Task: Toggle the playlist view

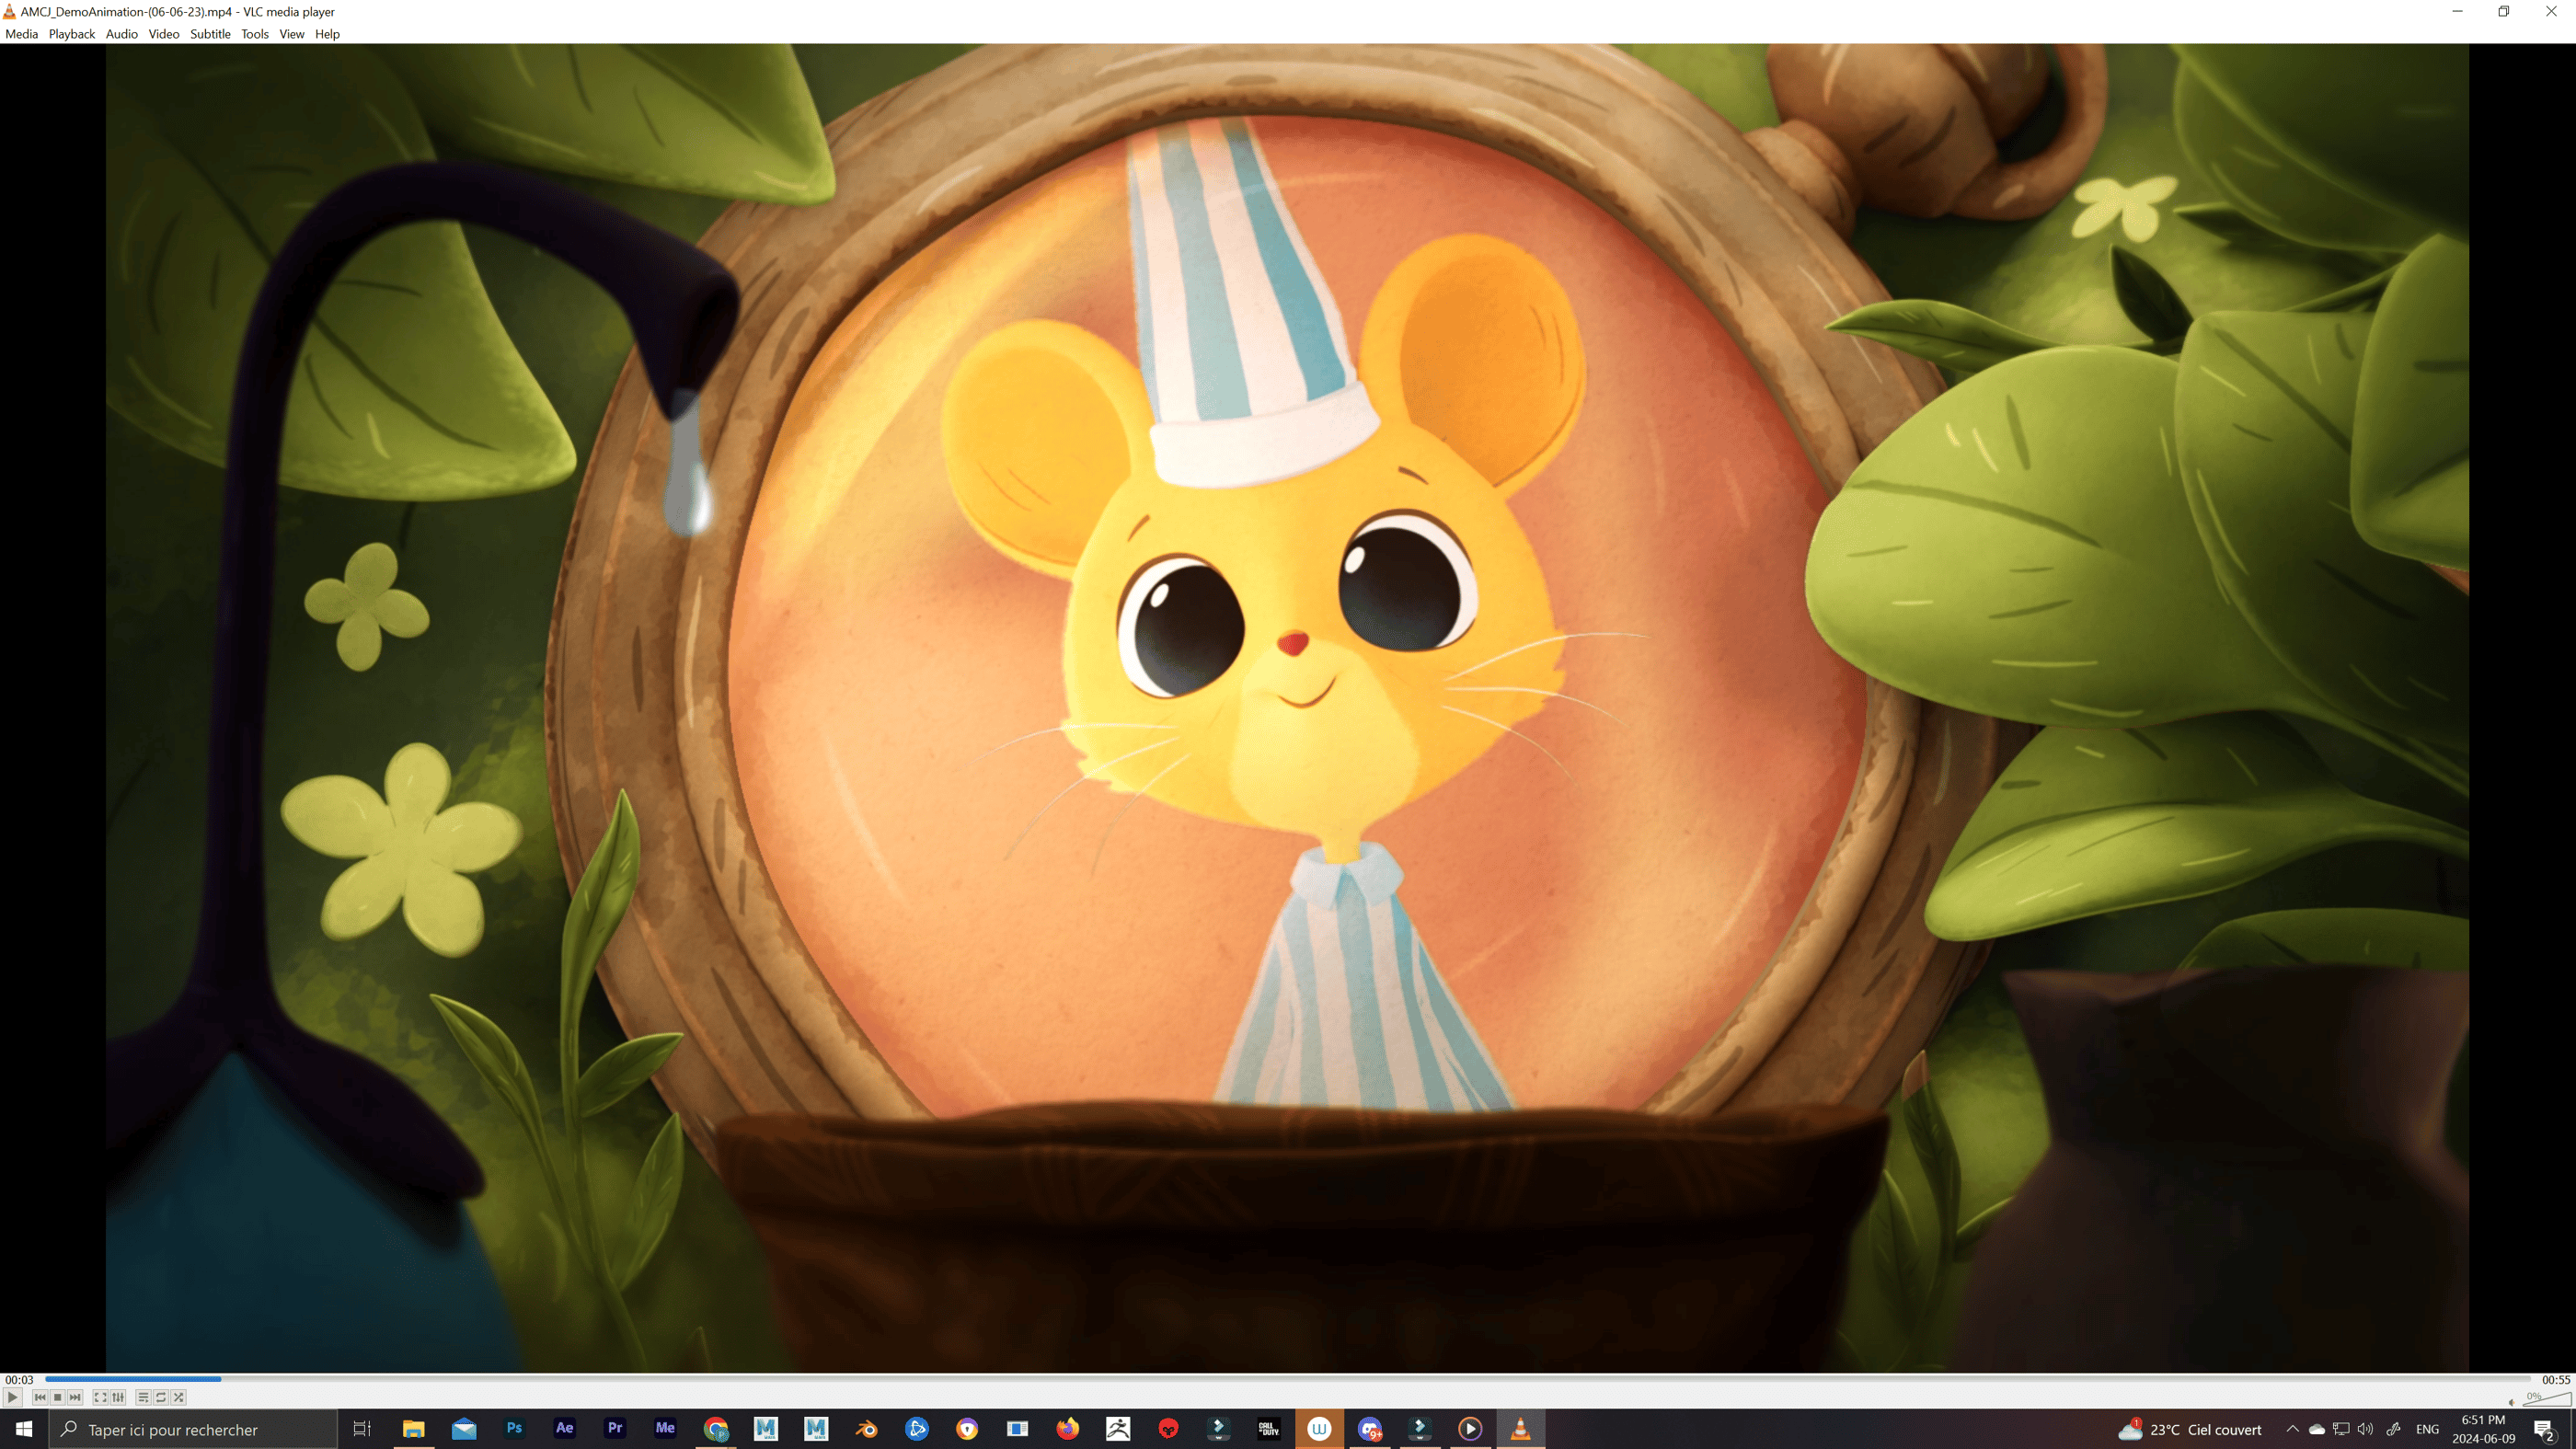Action: pos(143,1397)
